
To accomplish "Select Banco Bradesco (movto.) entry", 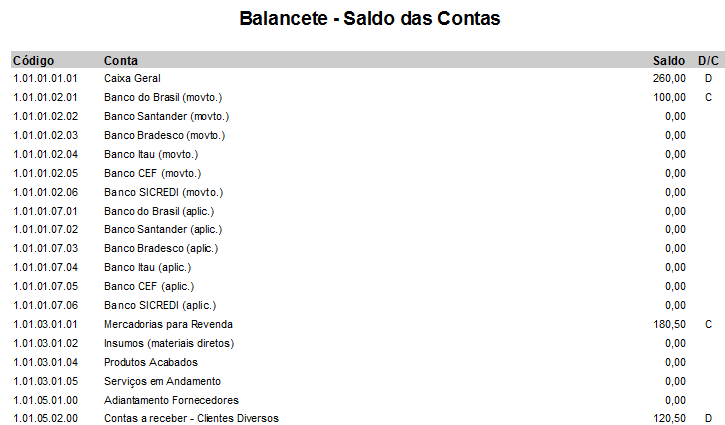I will tap(164, 135).
